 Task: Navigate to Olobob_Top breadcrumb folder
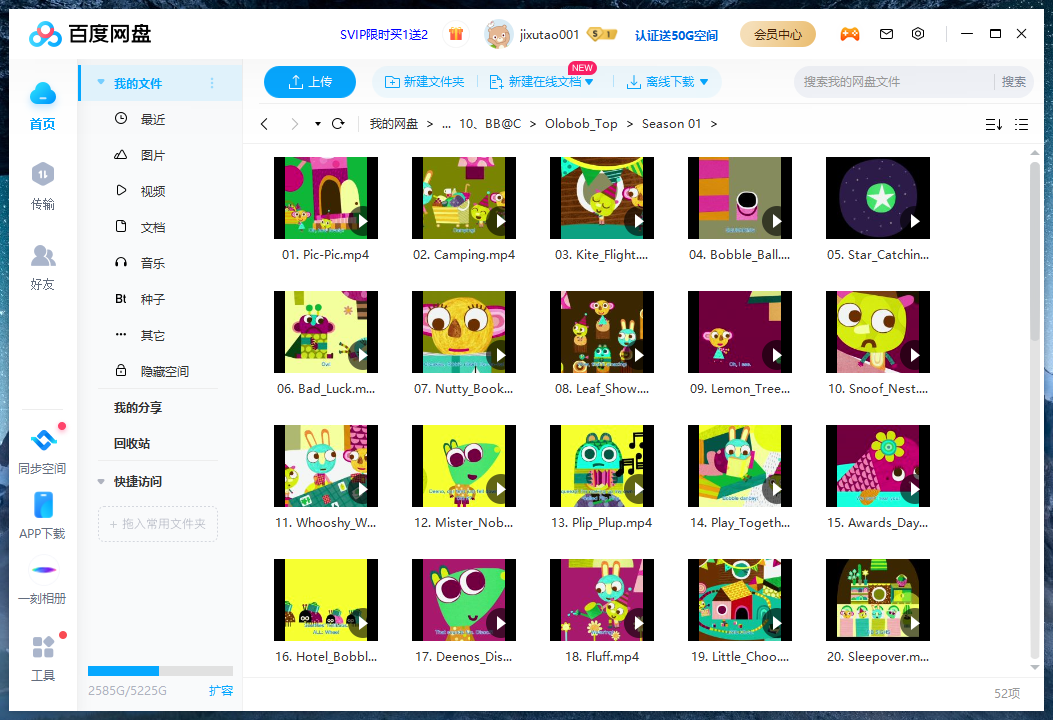(x=581, y=124)
